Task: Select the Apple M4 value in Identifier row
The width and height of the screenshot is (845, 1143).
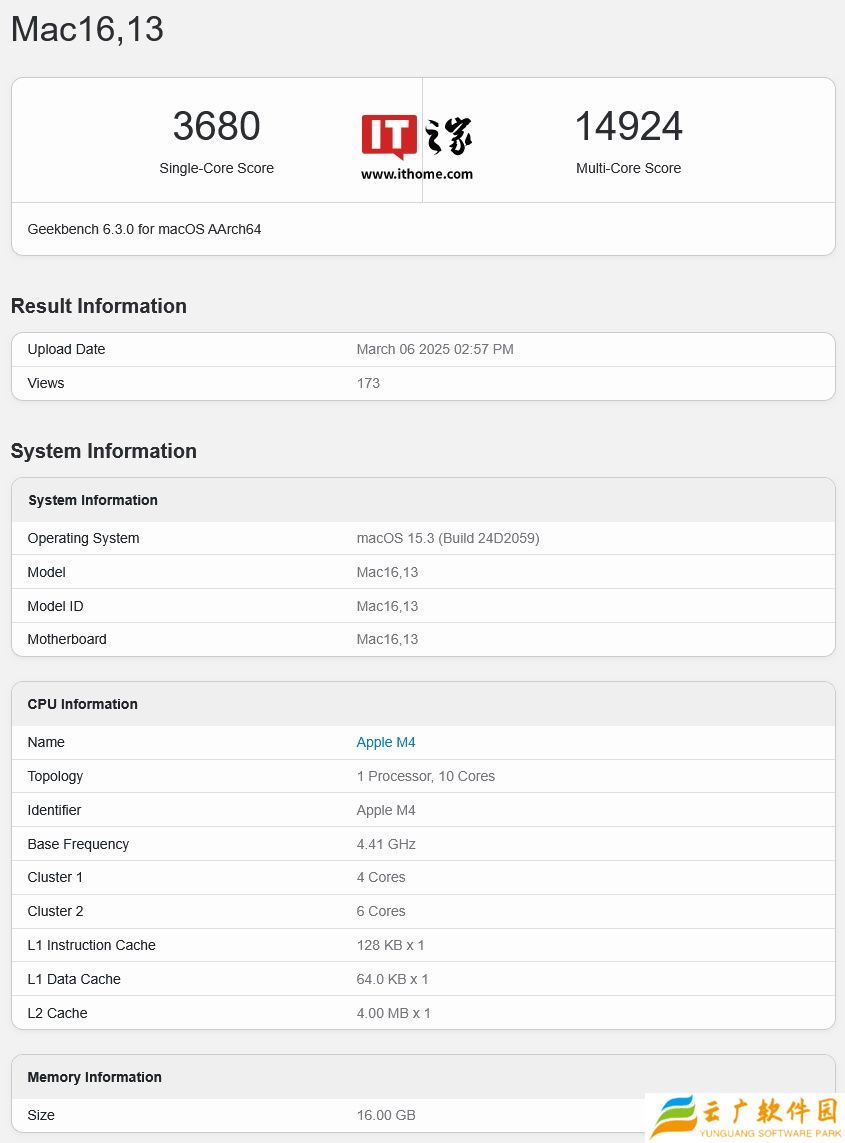Action: [x=386, y=810]
